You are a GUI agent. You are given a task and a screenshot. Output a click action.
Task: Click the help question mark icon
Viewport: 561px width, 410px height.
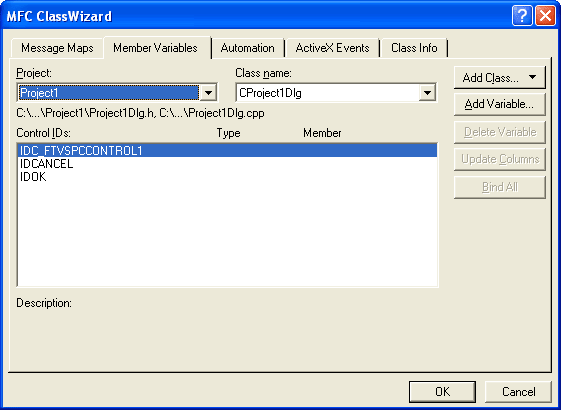click(x=522, y=16)
